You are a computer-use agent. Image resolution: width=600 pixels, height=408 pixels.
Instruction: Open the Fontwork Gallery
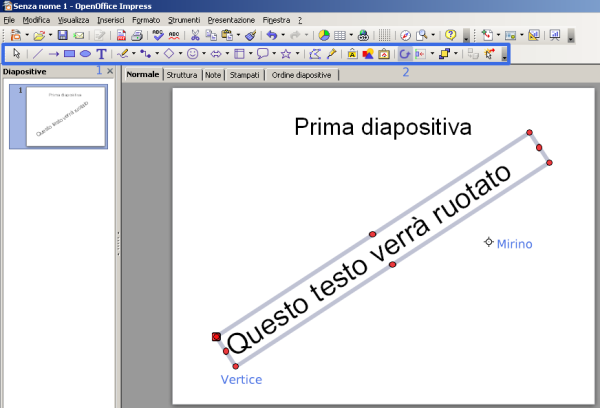354,54
